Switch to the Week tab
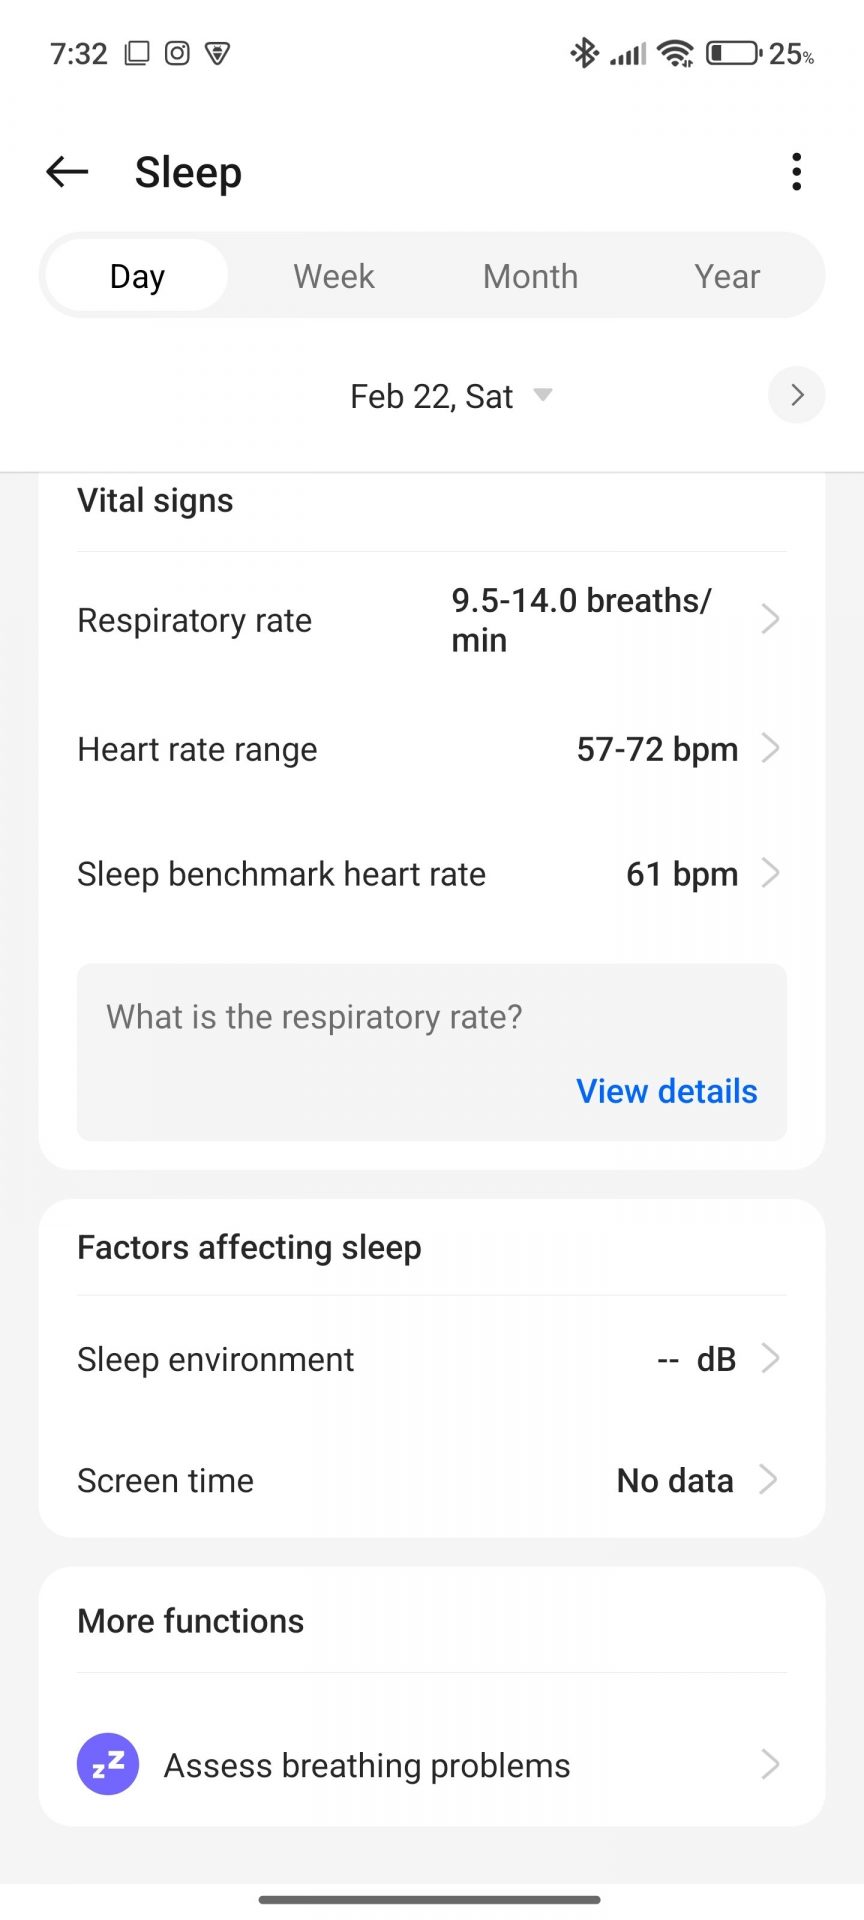 pos(334,276)
